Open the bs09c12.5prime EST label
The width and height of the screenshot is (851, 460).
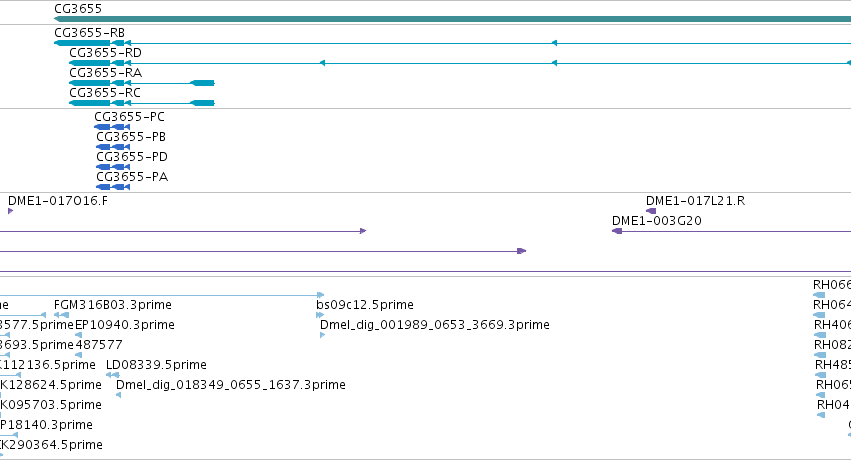(x=365, y=305)
